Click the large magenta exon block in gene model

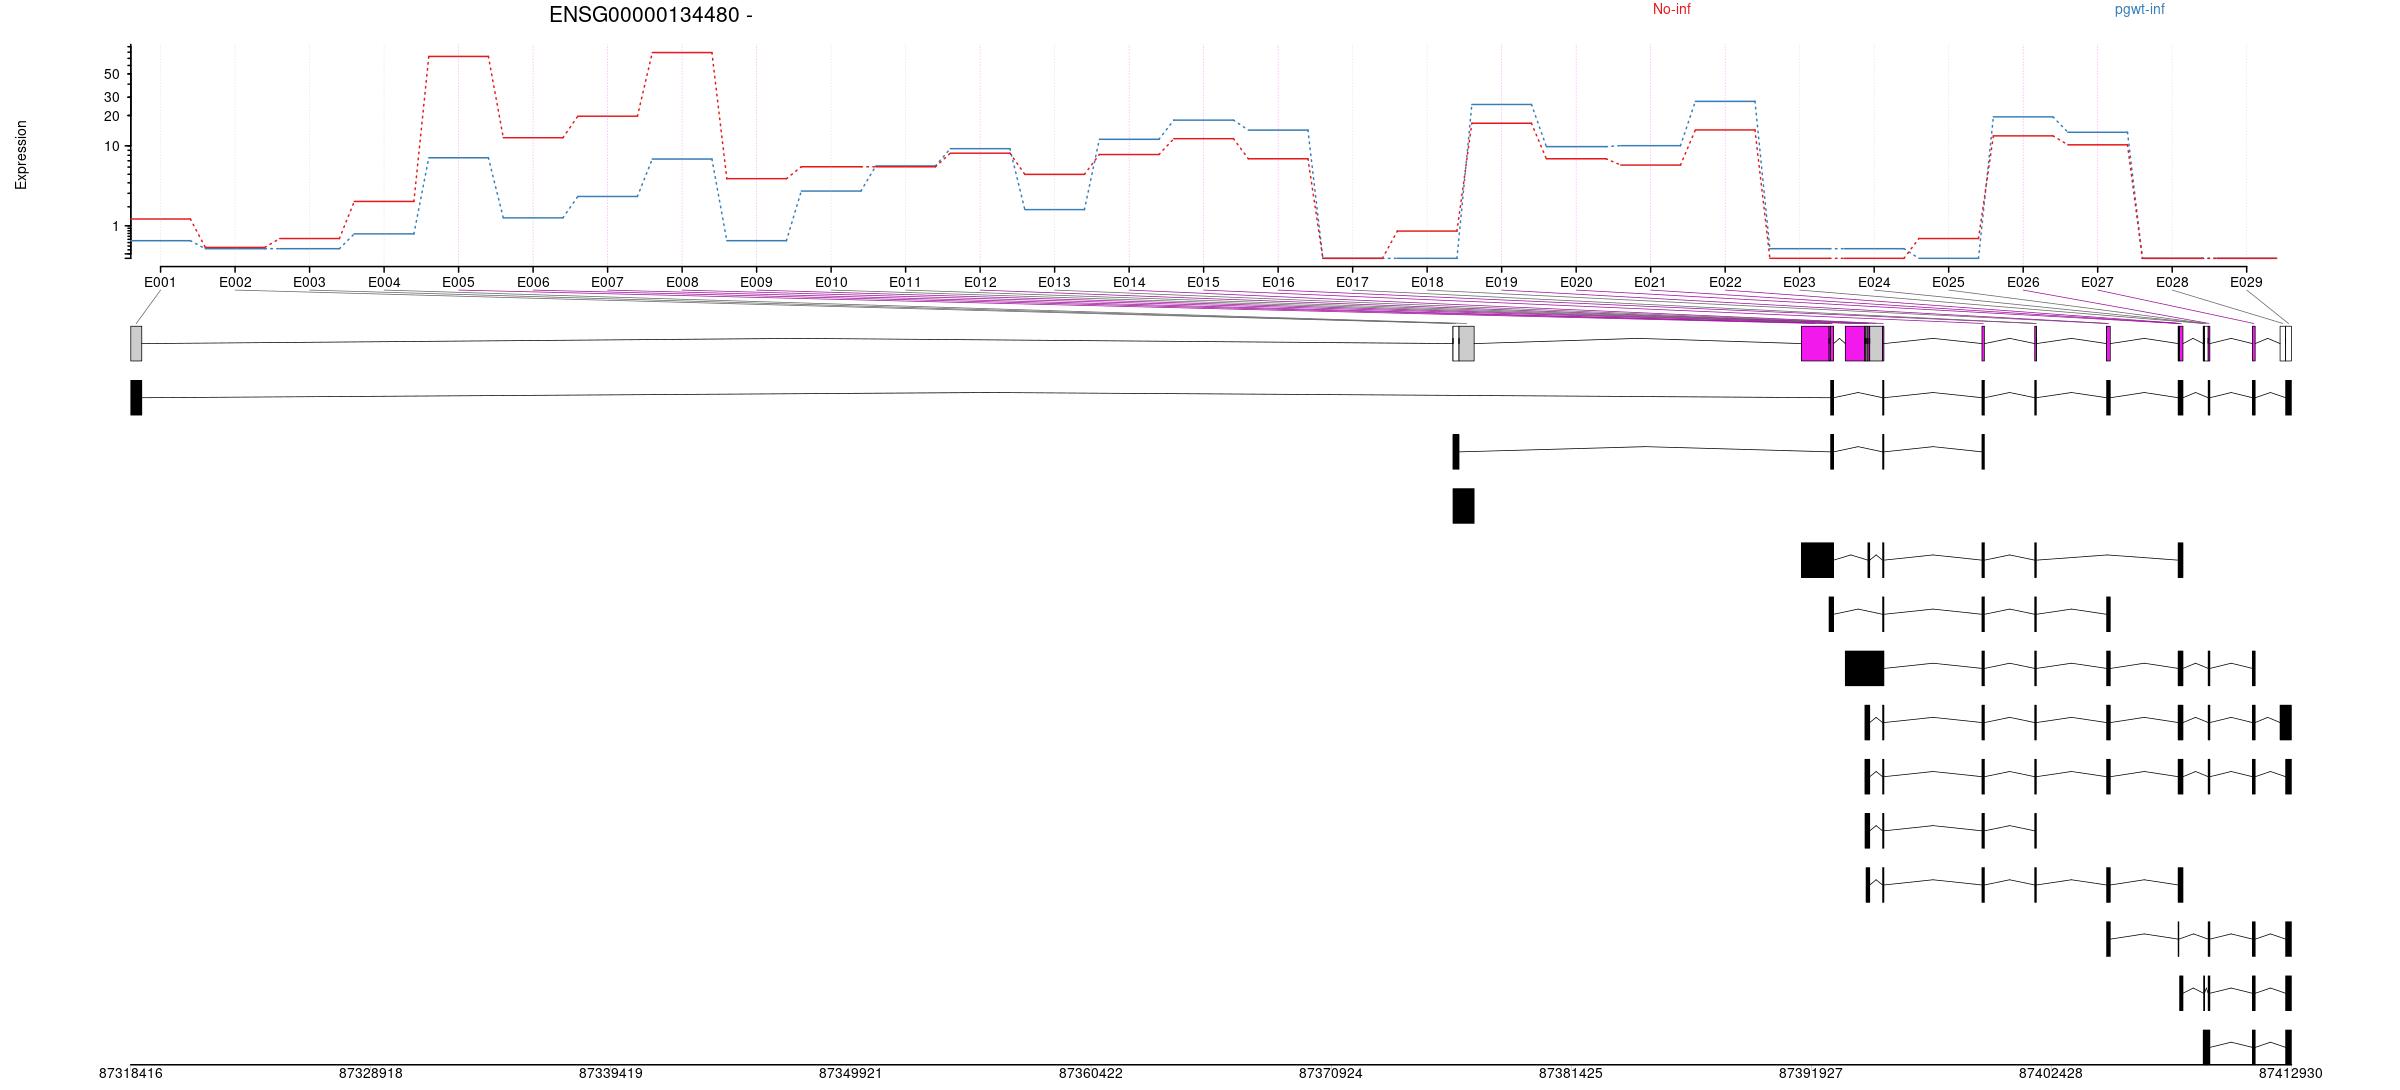pyautogui.click(x=1815, y=343)
